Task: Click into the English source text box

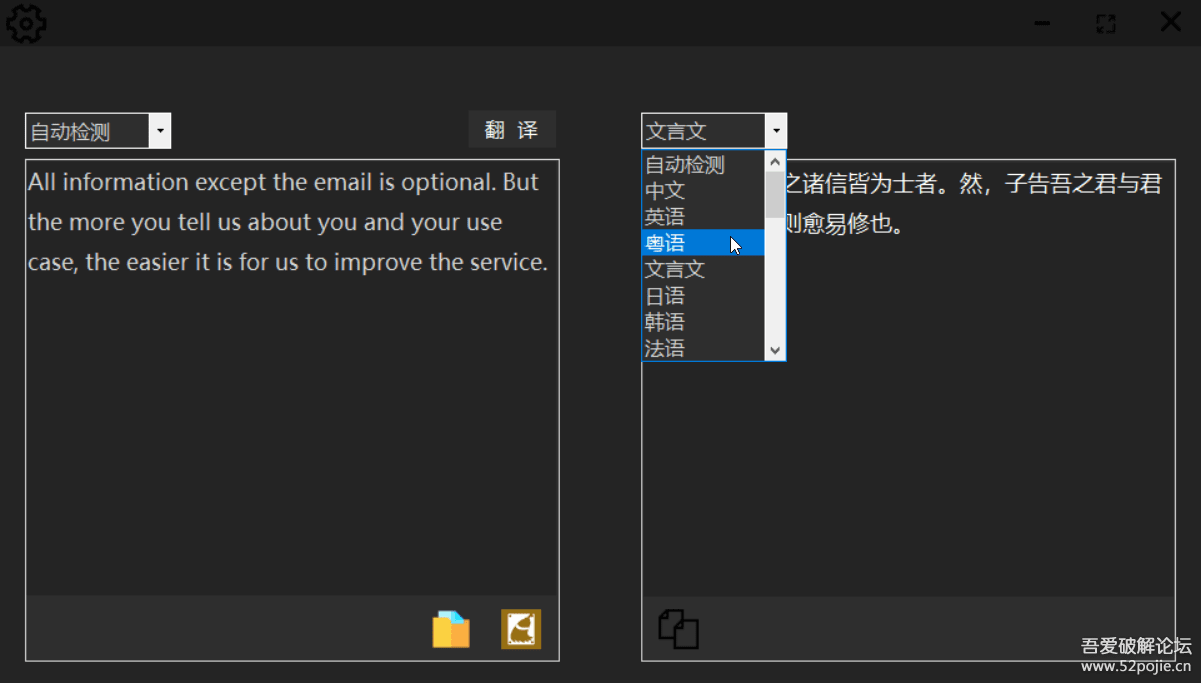Action: [290, 400]
